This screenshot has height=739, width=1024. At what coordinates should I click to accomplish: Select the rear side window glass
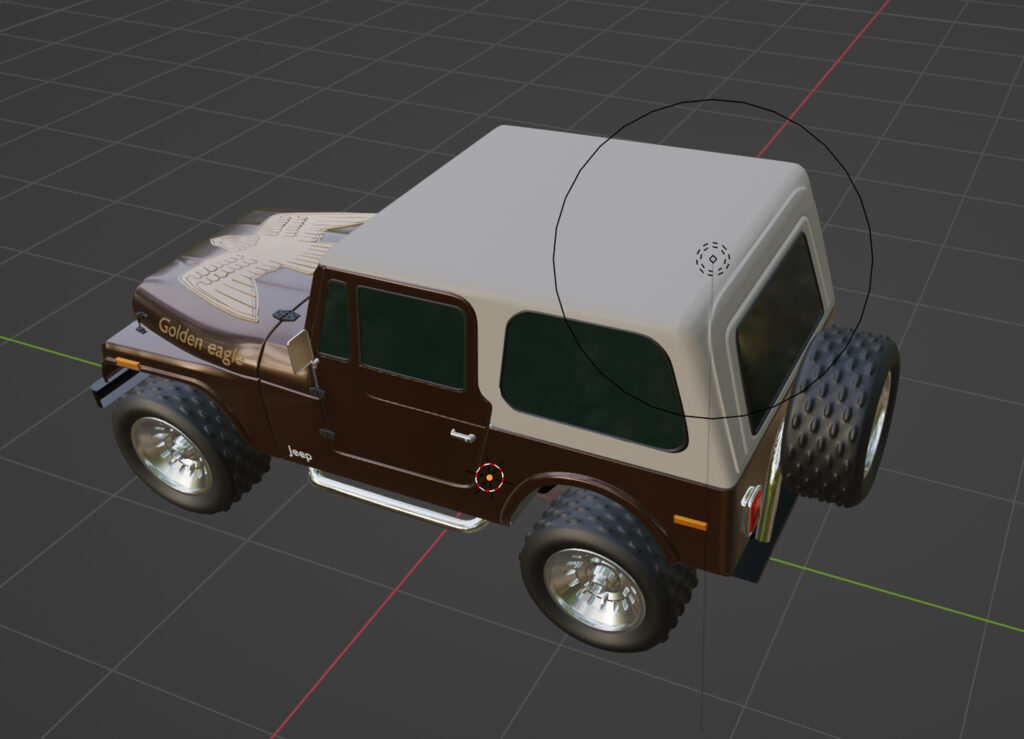click(x=592, y=381)
